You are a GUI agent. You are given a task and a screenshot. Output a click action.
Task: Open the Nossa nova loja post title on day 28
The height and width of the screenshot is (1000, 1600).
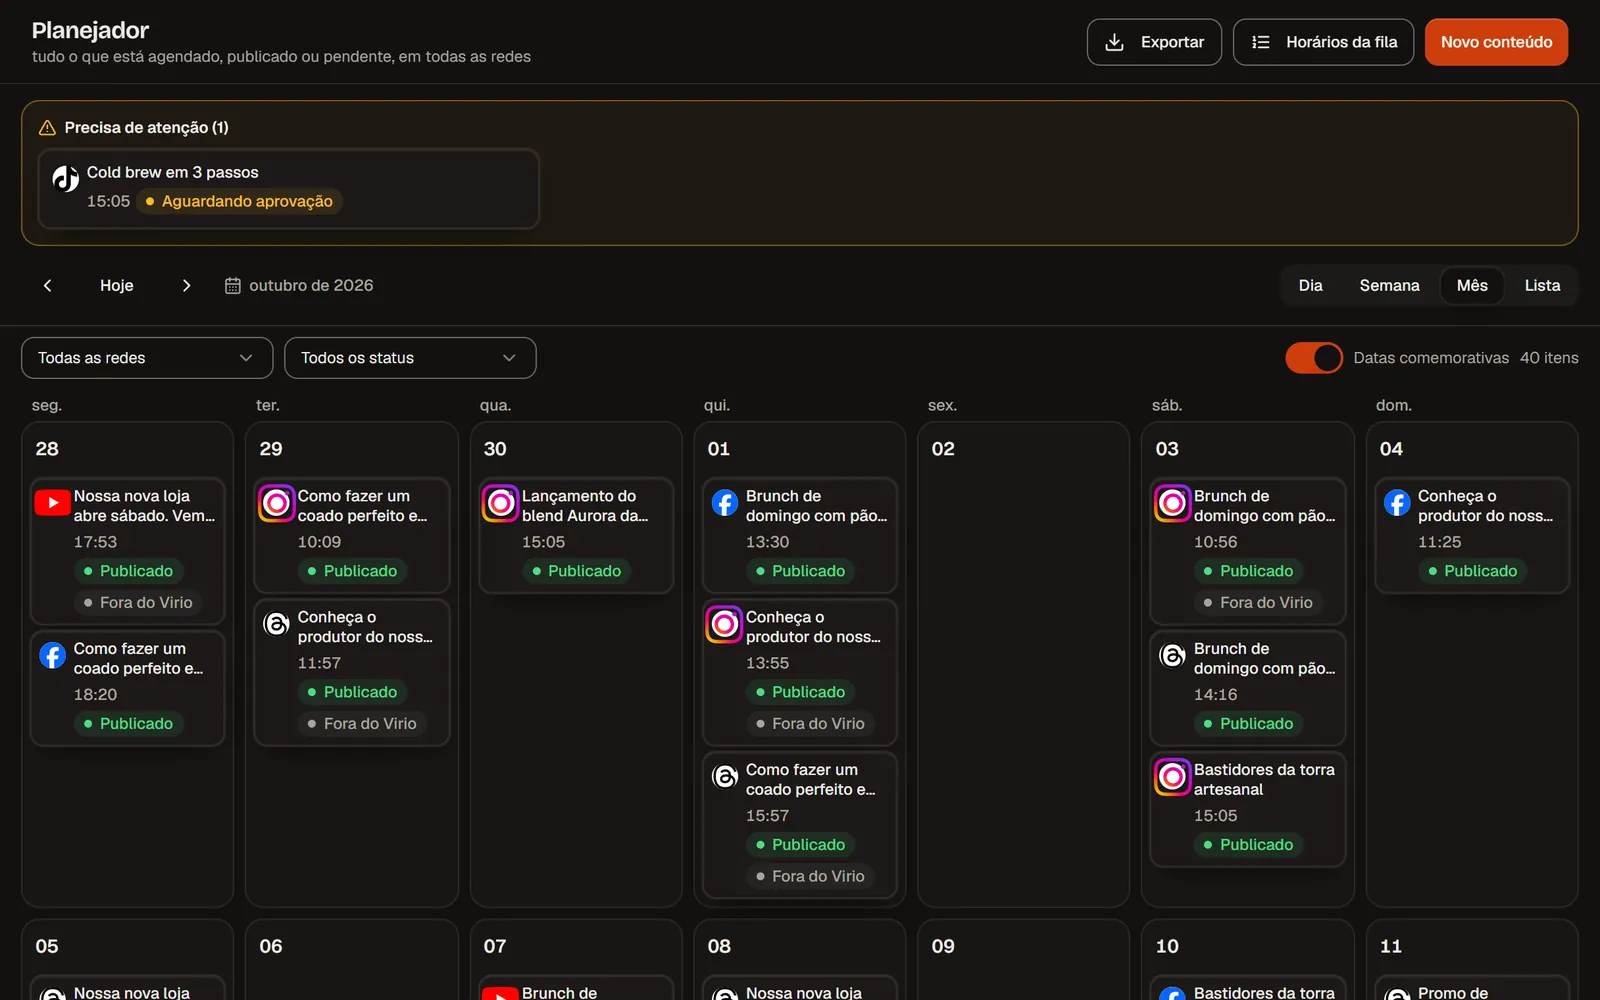(144, 506)
